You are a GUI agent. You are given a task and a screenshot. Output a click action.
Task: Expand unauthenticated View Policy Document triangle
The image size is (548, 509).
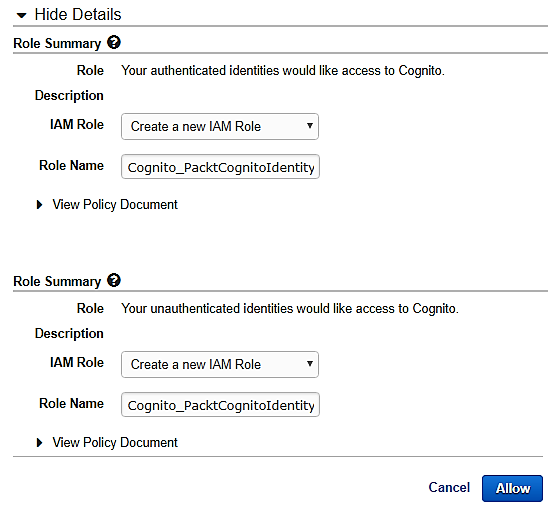(x=39, y=443)
